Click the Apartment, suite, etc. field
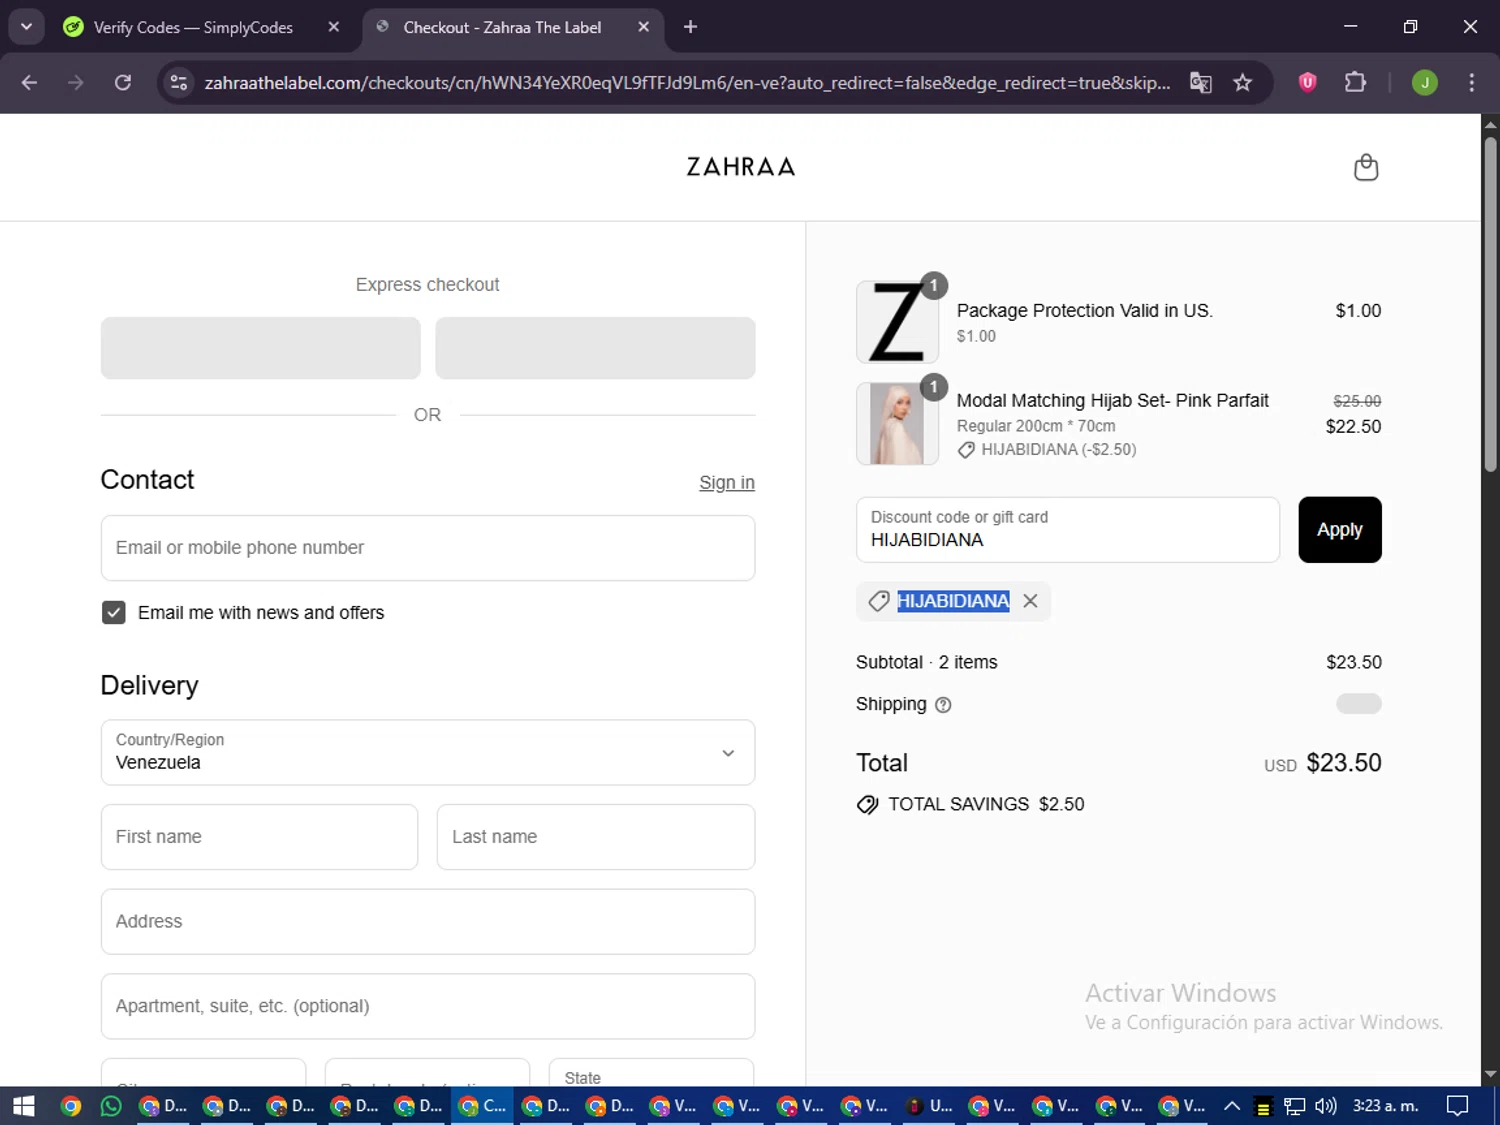 [428, 1006]
